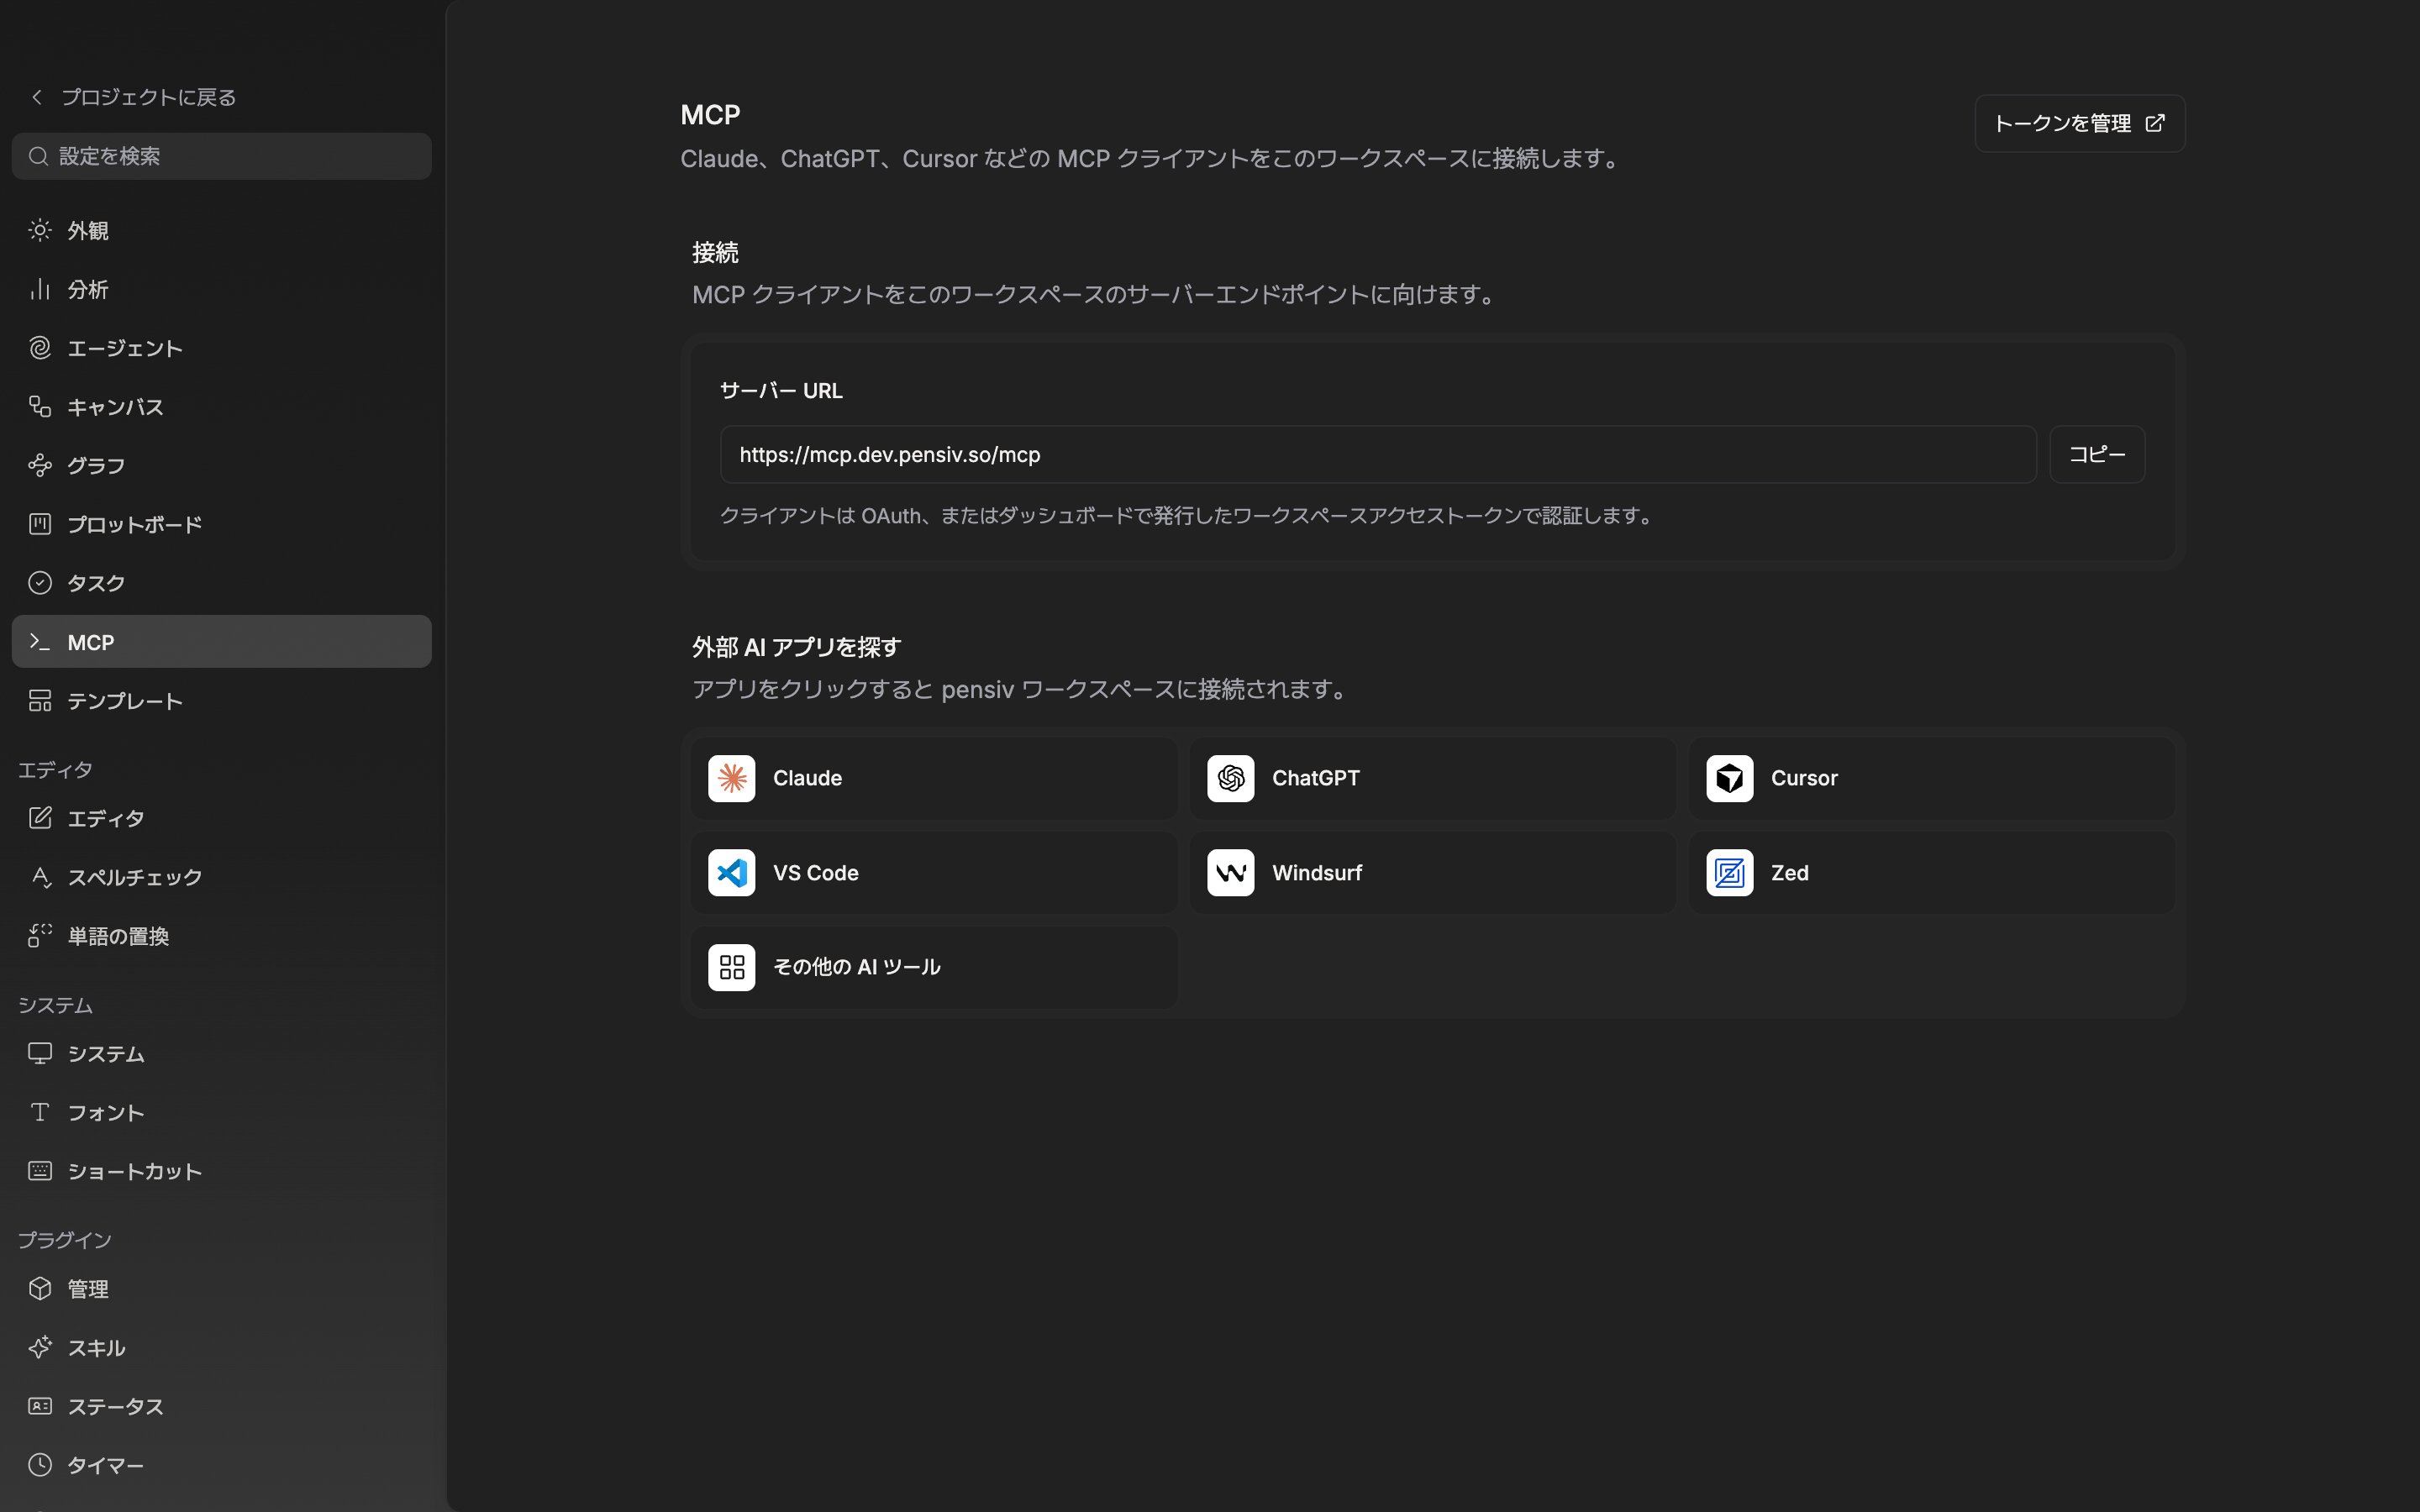Click the magnifier icon in the settings search box

click(39, 156)
